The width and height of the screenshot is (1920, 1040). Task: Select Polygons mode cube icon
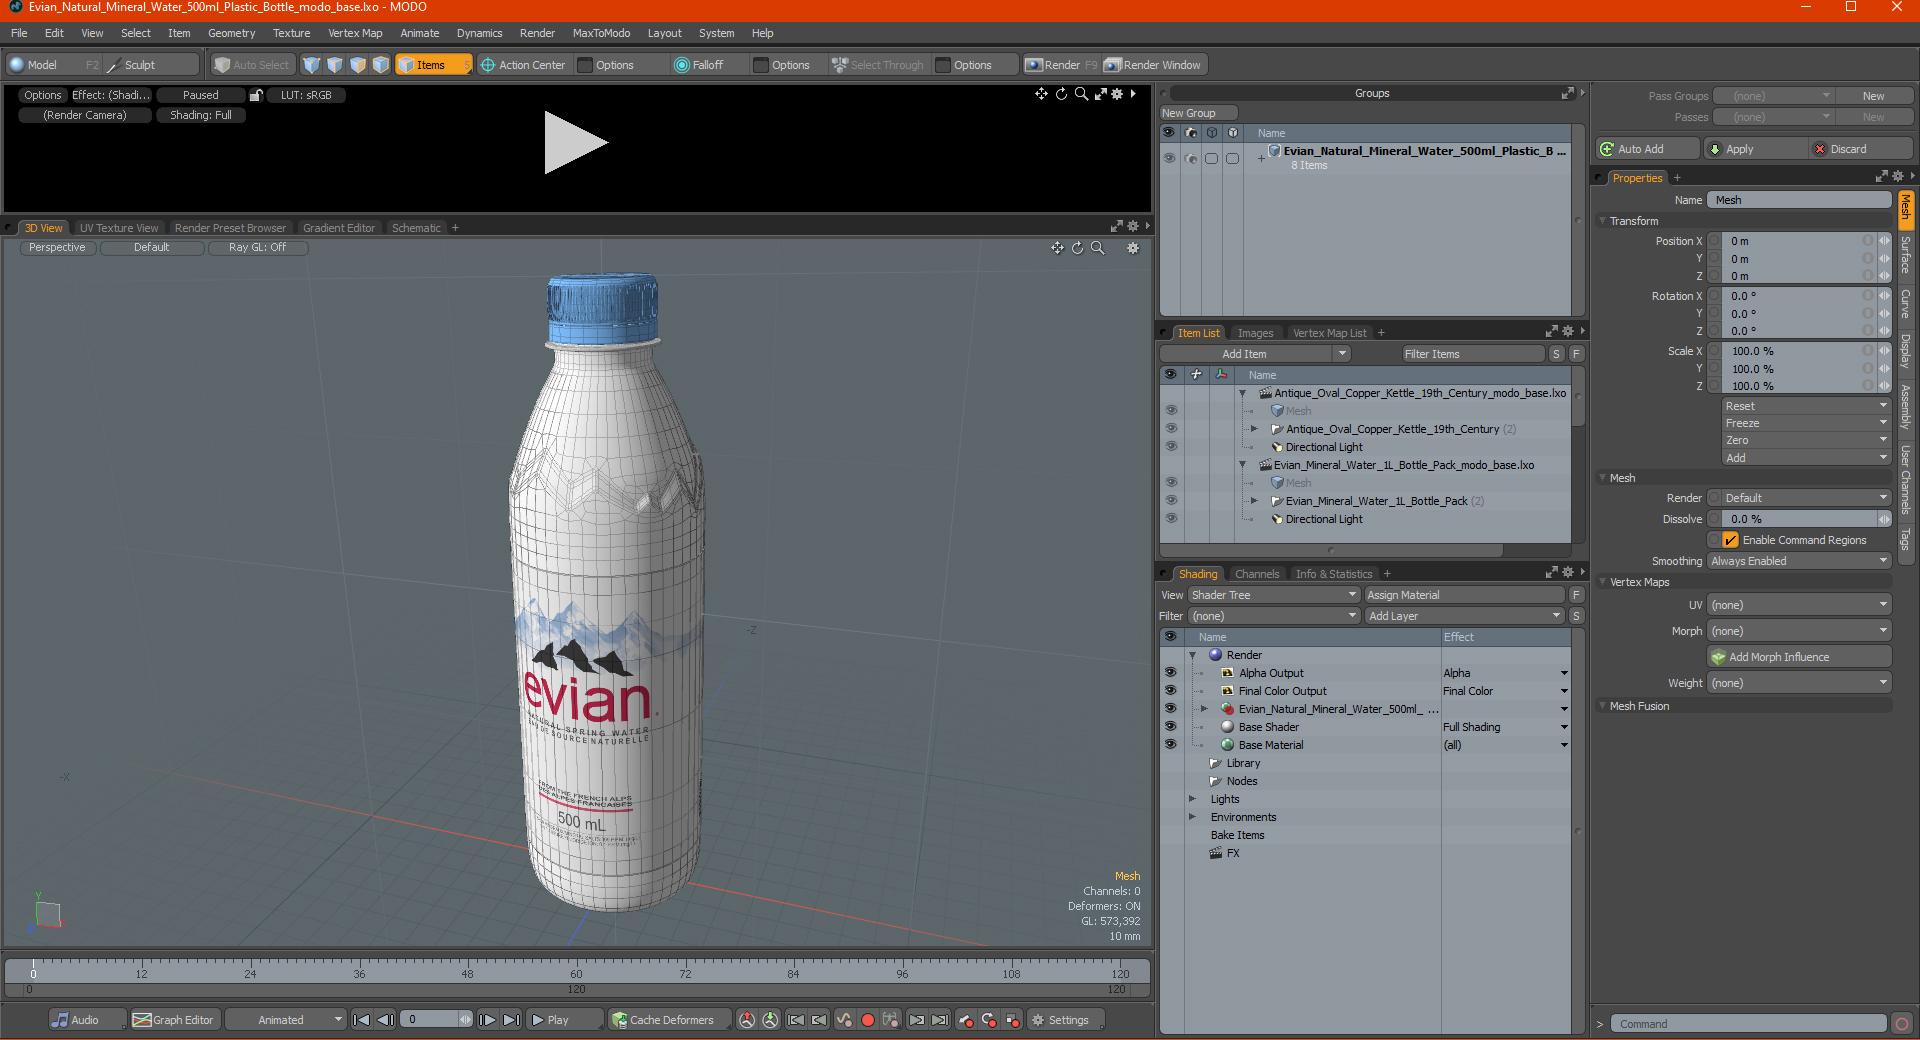coord(358,65)
